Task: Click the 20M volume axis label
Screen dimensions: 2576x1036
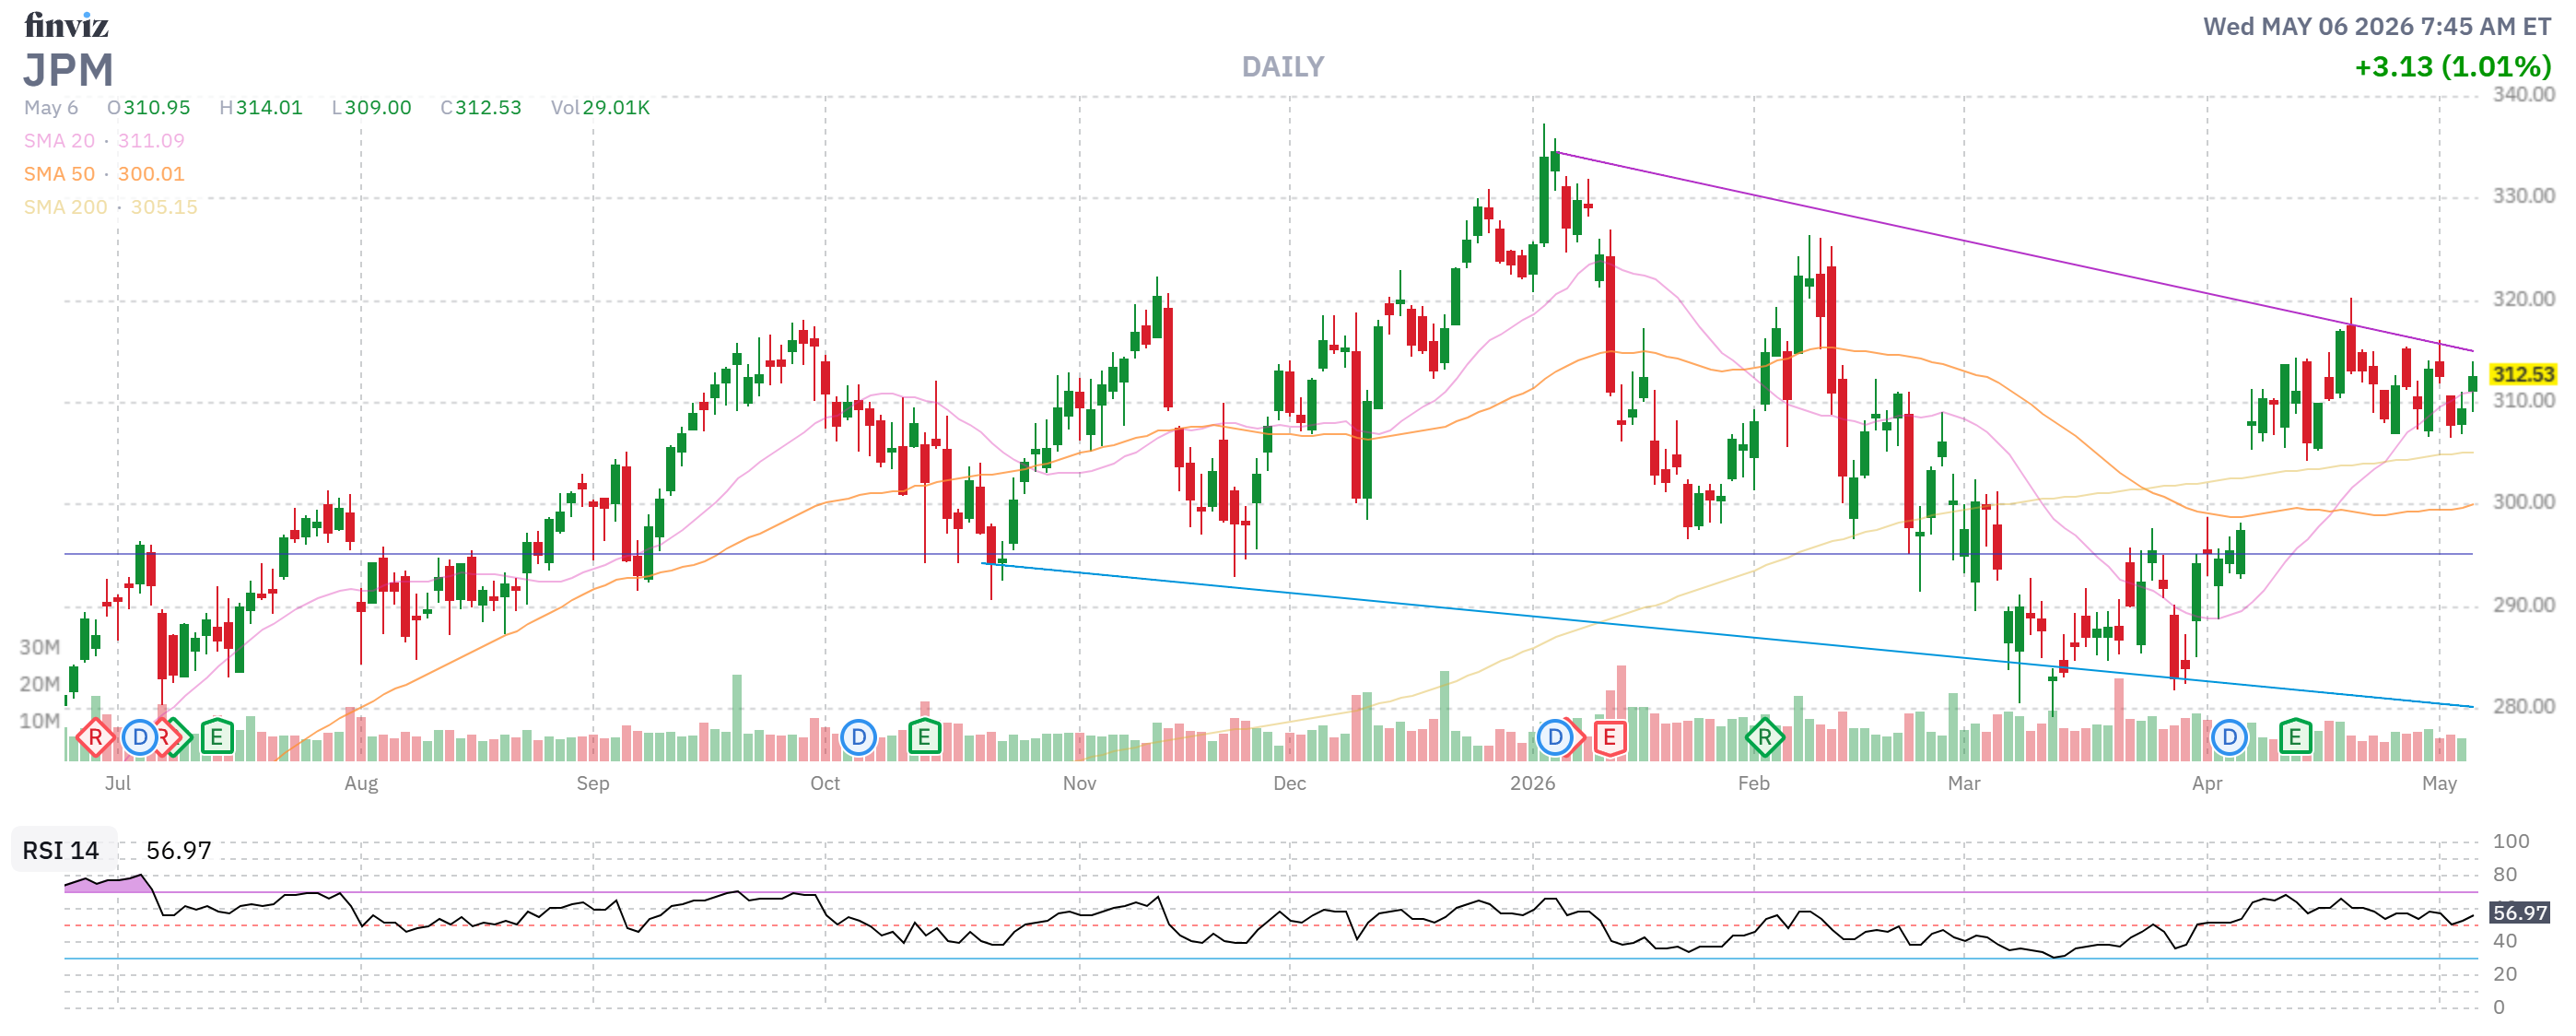Action: (x=40, y=684)
